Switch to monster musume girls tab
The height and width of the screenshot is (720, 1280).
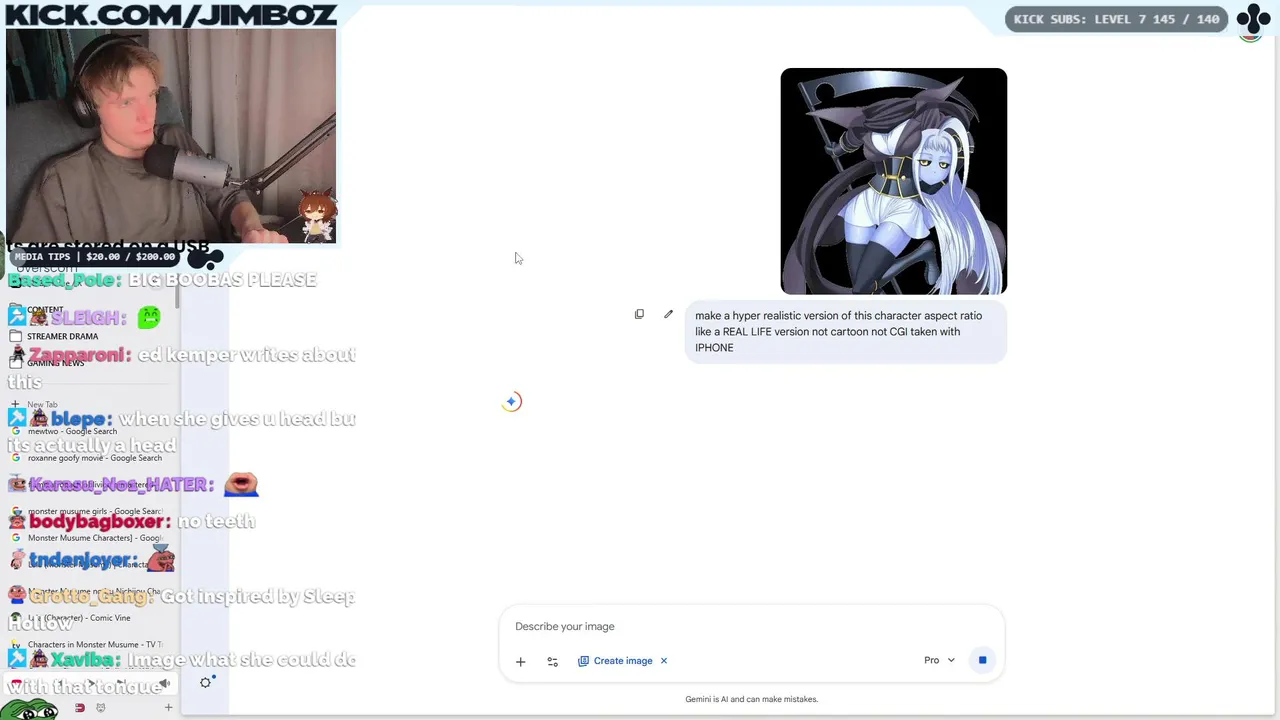94,511
